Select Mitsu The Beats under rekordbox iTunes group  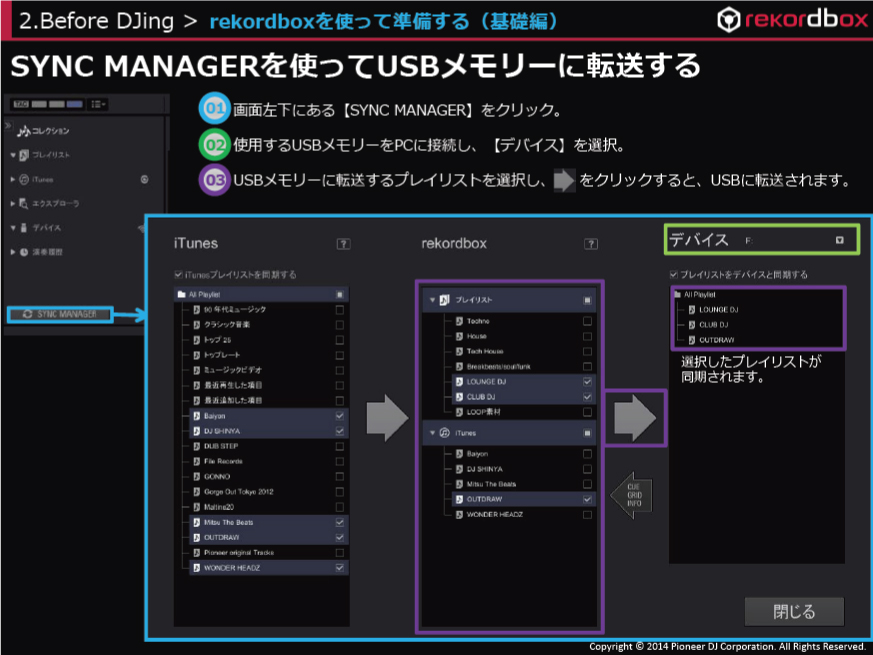[x=524, y=484]
